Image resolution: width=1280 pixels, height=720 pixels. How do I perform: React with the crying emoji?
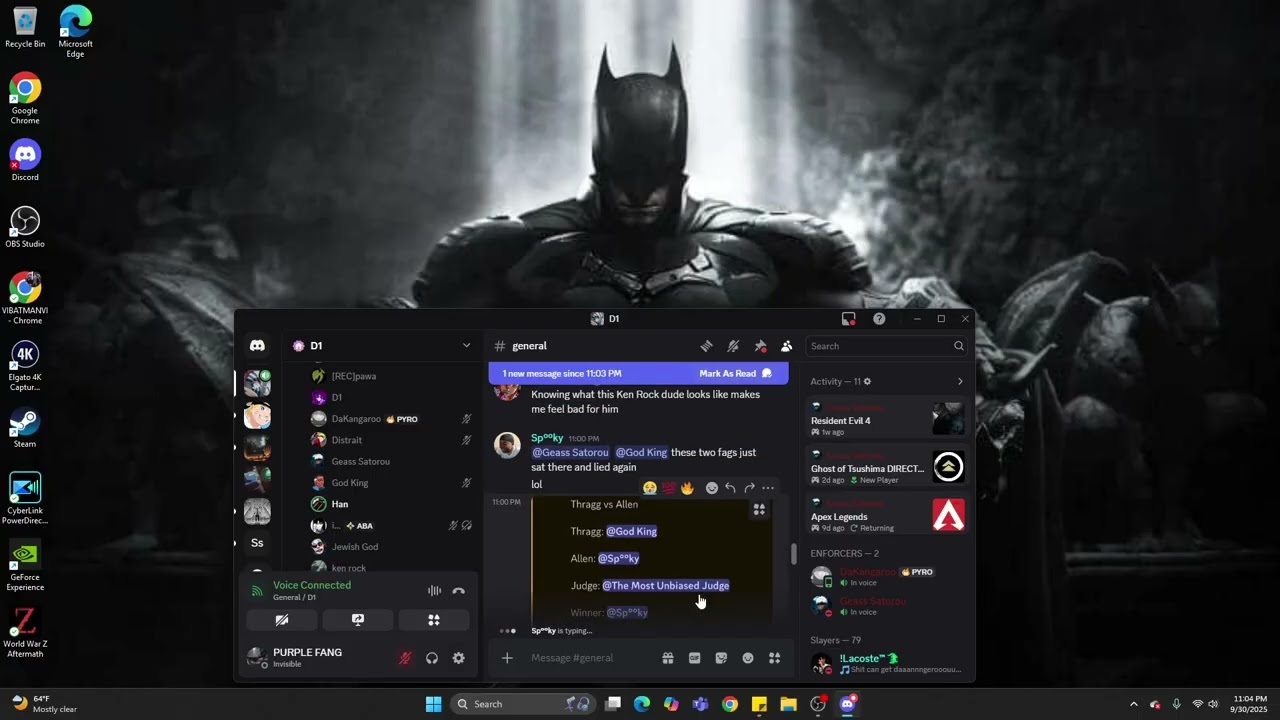650,488
